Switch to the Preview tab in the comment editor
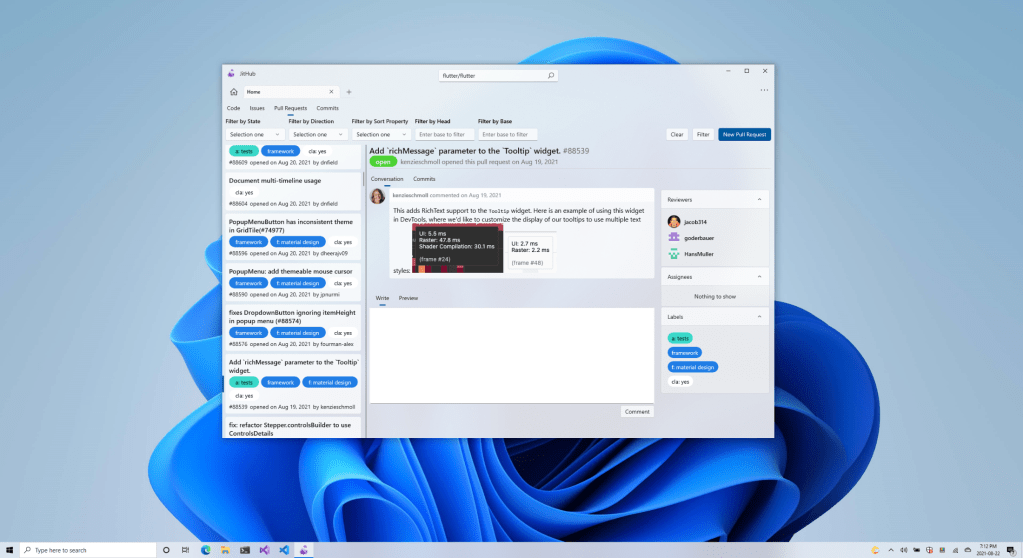The height and width of the screenshot is (558, 1023). [408, 299]
